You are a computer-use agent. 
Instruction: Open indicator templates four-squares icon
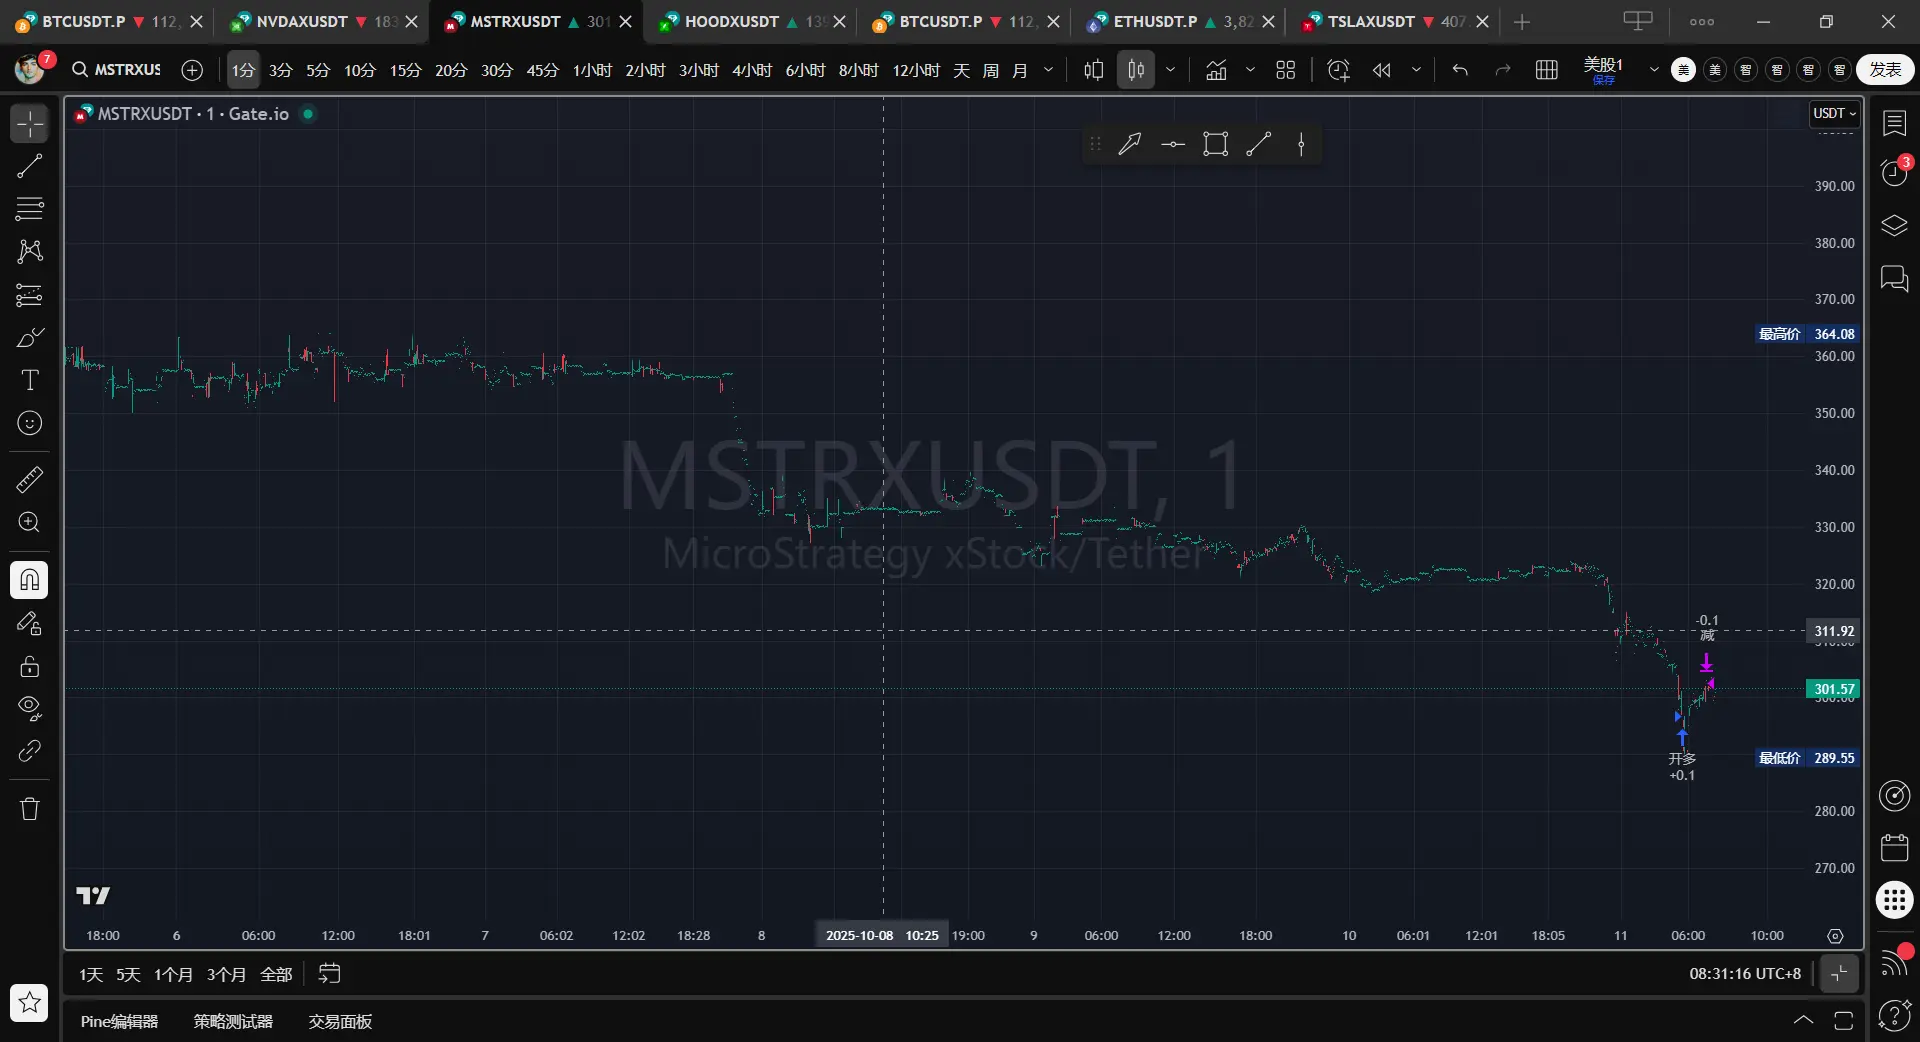coord(1286,70)
